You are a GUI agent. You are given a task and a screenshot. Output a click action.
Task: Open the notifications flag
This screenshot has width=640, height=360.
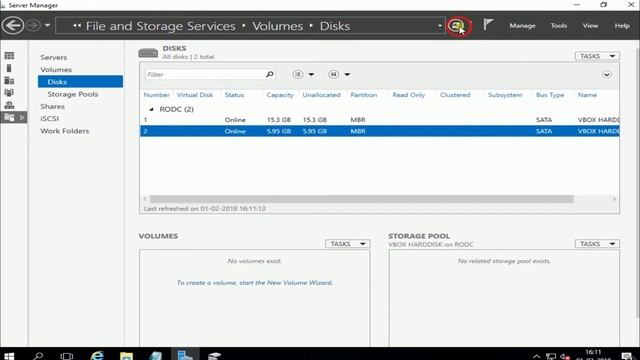click(x=488, y=24)
